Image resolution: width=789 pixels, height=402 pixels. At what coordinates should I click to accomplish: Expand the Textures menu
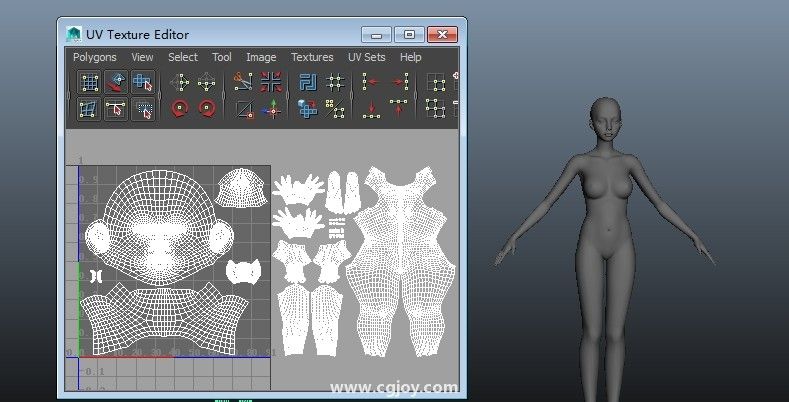pos(312,57)
